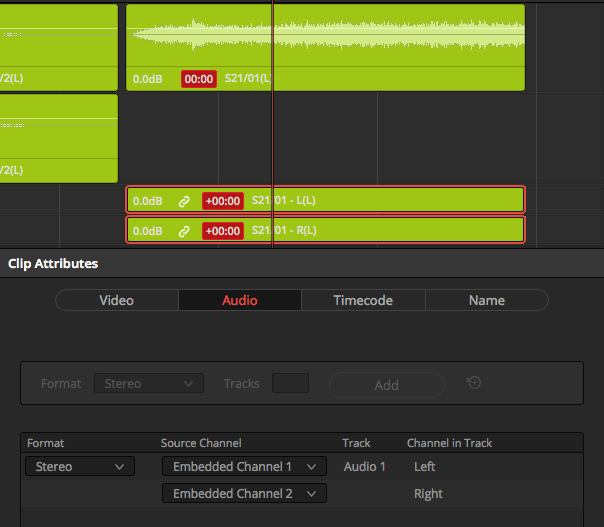Open the Timecode tab

363,300
